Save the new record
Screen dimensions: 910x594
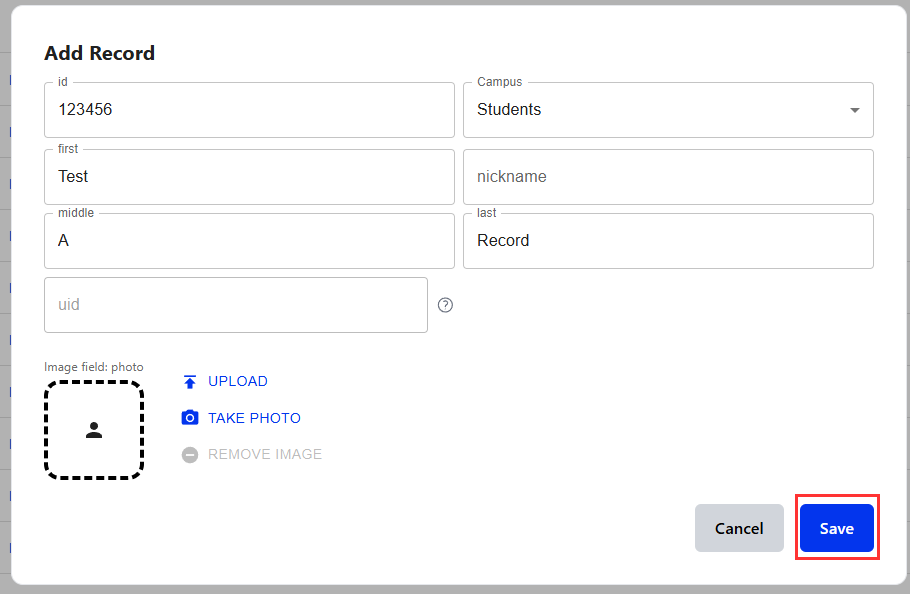coord(837,528)
